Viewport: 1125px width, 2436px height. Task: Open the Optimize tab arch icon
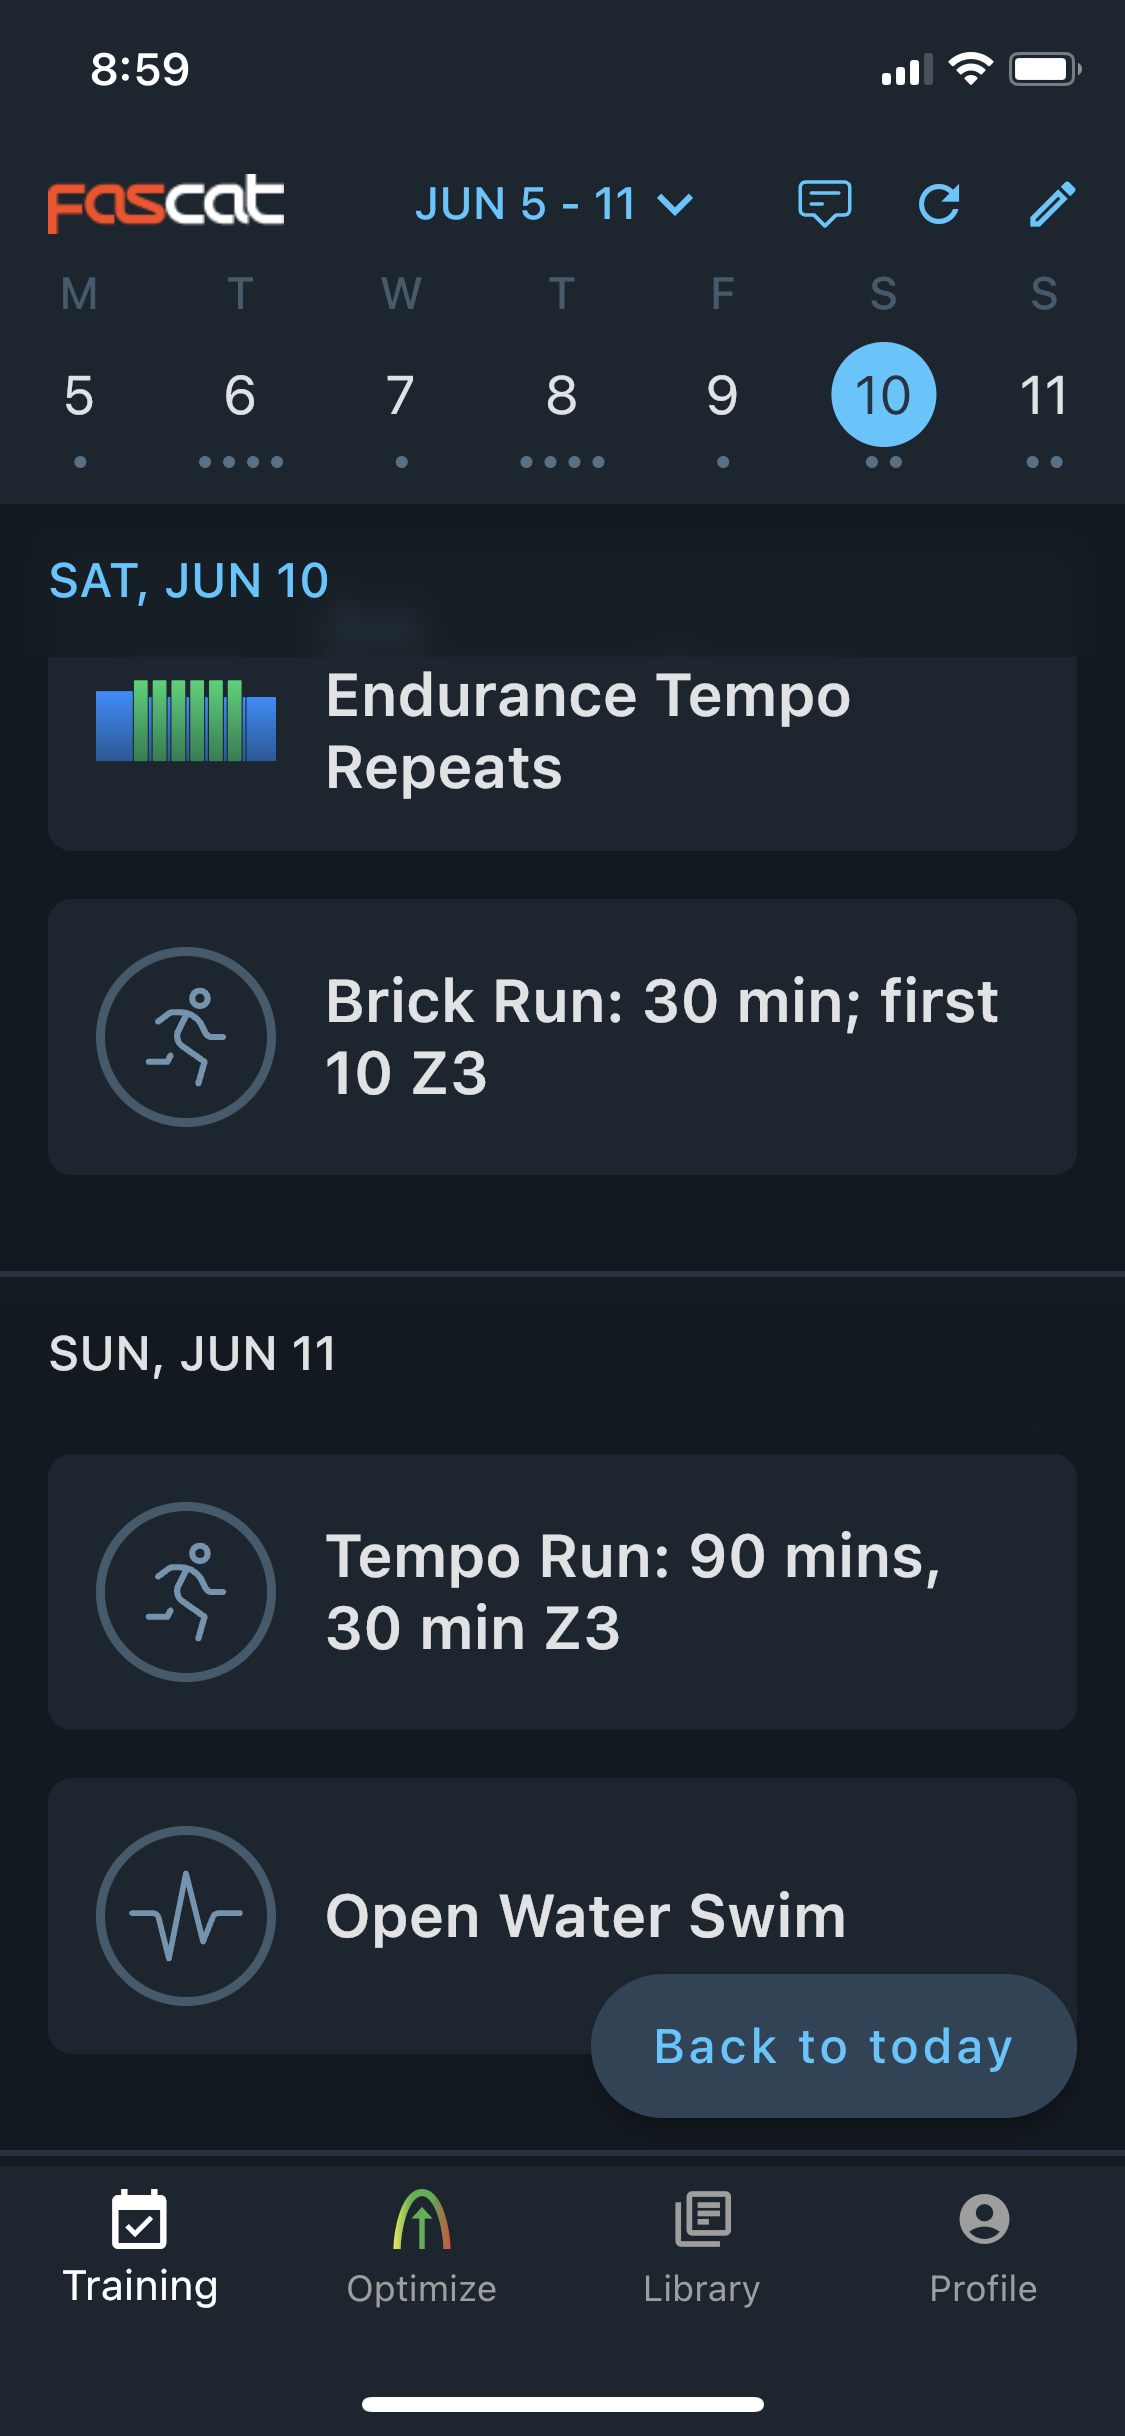click(422, 2220)
